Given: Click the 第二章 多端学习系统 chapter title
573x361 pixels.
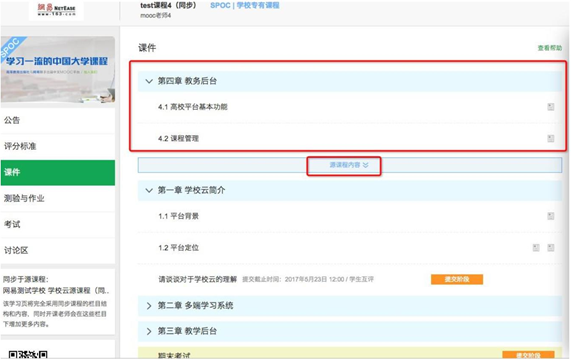Looking at the screenshot, I should (195, 305).
